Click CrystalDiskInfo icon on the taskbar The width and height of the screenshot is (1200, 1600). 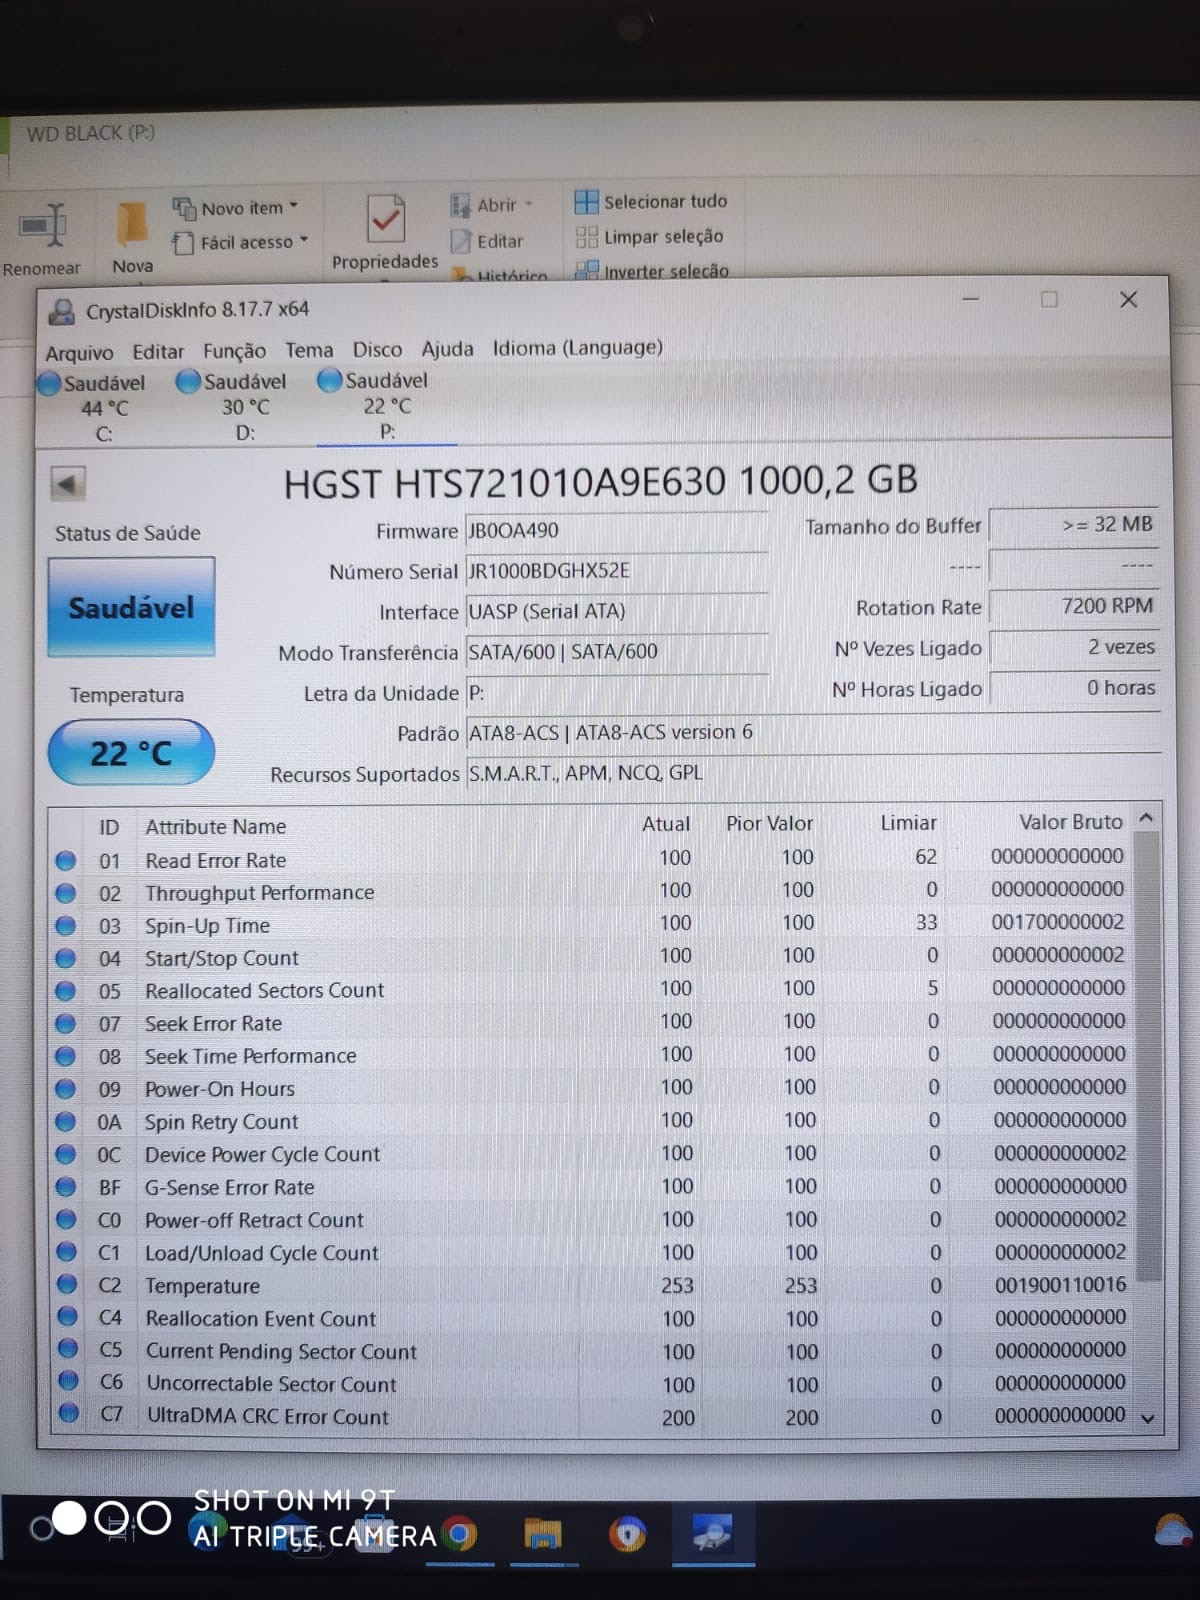(712, 1532)
